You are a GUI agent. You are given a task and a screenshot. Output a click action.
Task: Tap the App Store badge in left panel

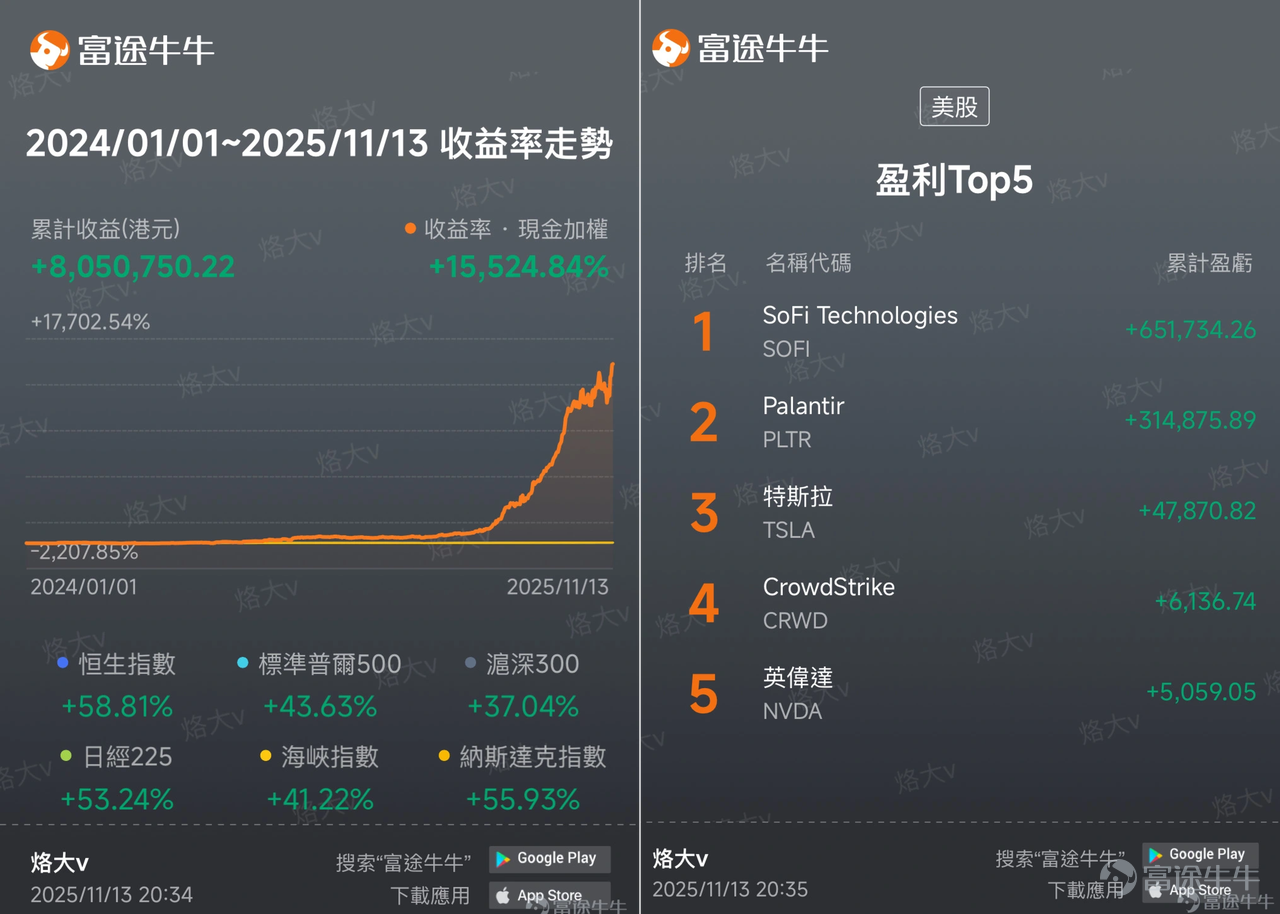[549, 895]
